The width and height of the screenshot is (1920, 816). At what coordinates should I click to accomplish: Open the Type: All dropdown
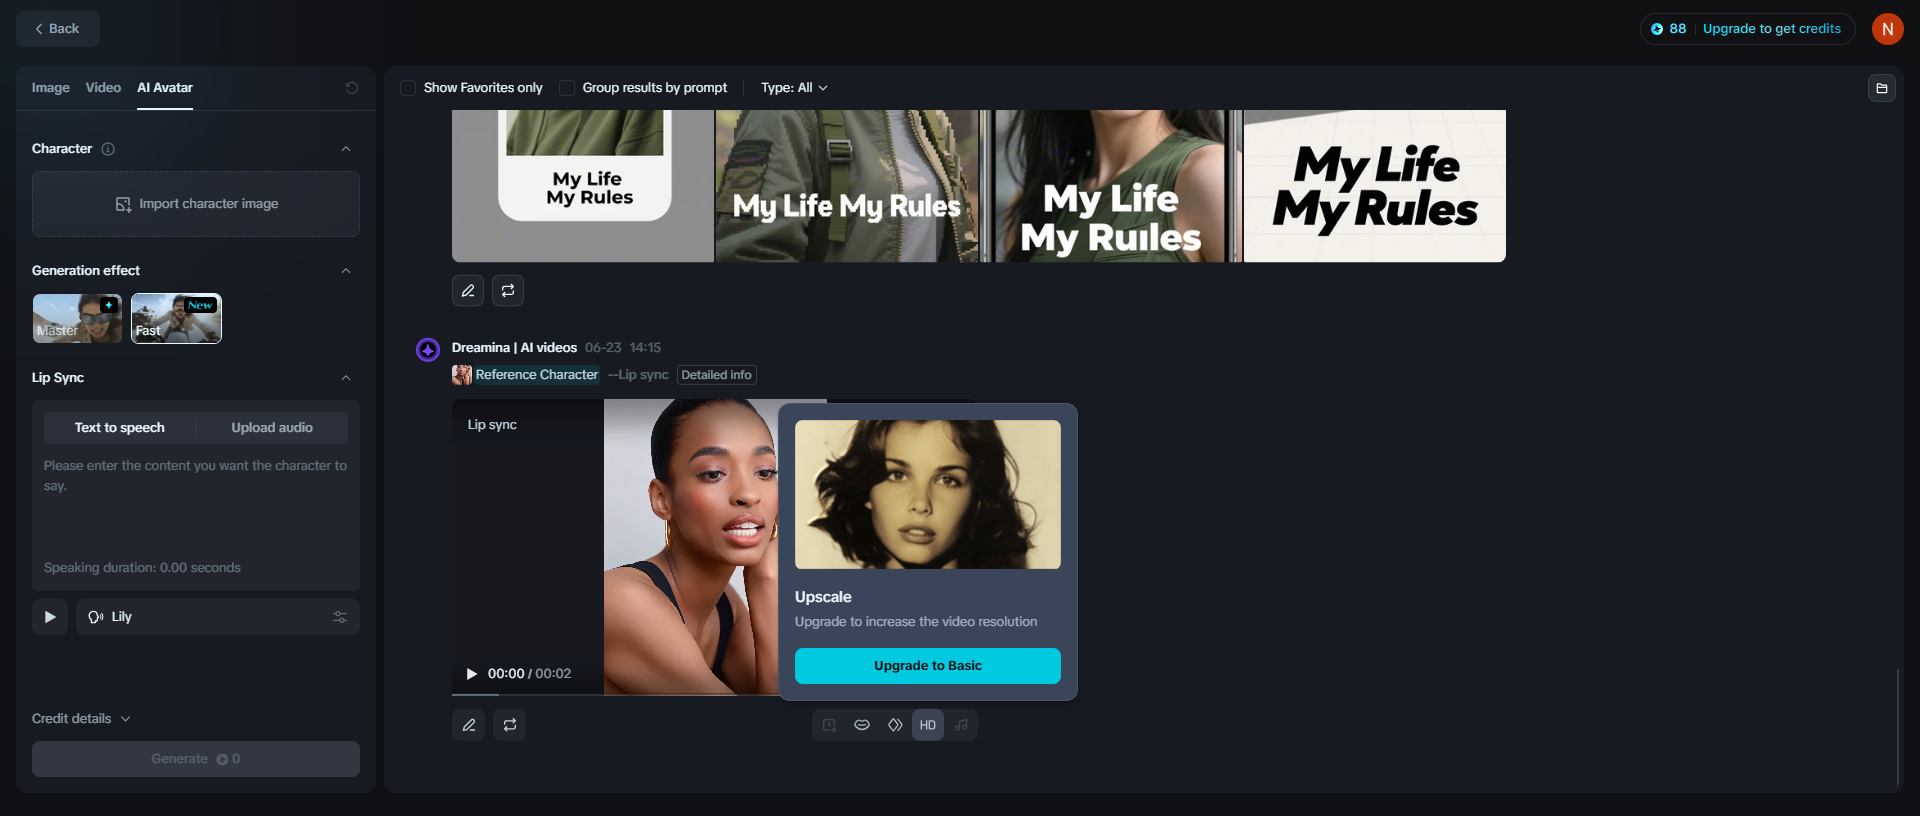pos(794,88)
